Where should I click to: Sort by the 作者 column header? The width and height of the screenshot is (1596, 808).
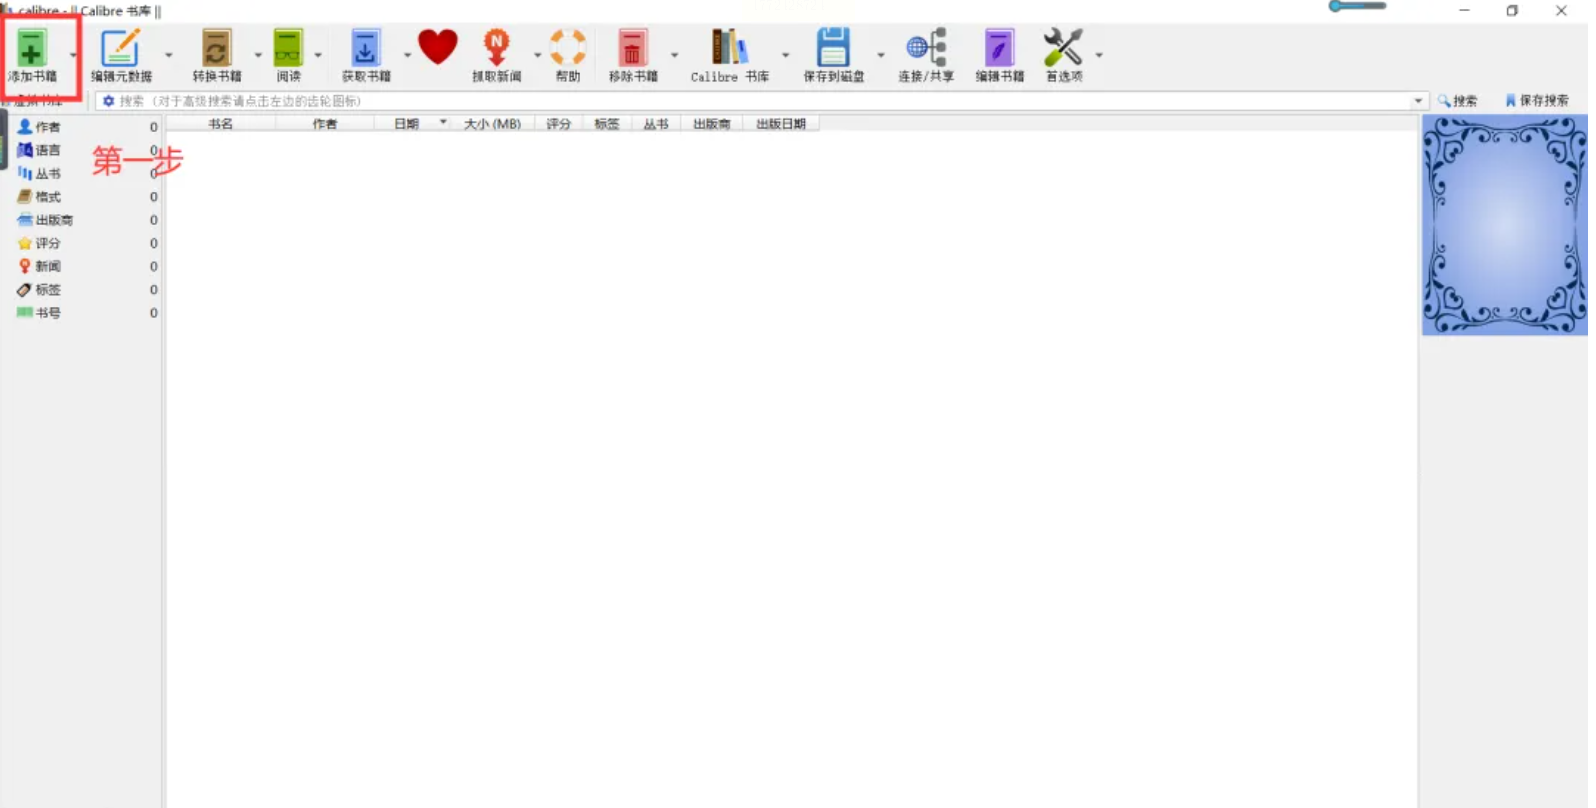325,124
